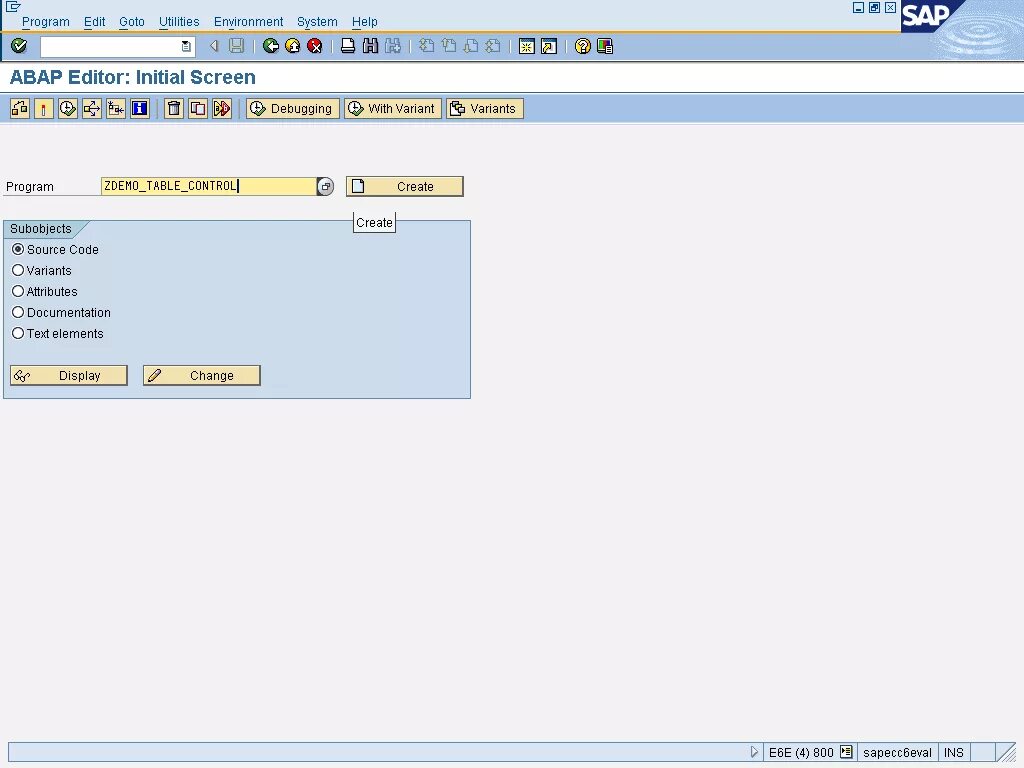
Task: Open the Environment menu
Action: coord(248,22)
